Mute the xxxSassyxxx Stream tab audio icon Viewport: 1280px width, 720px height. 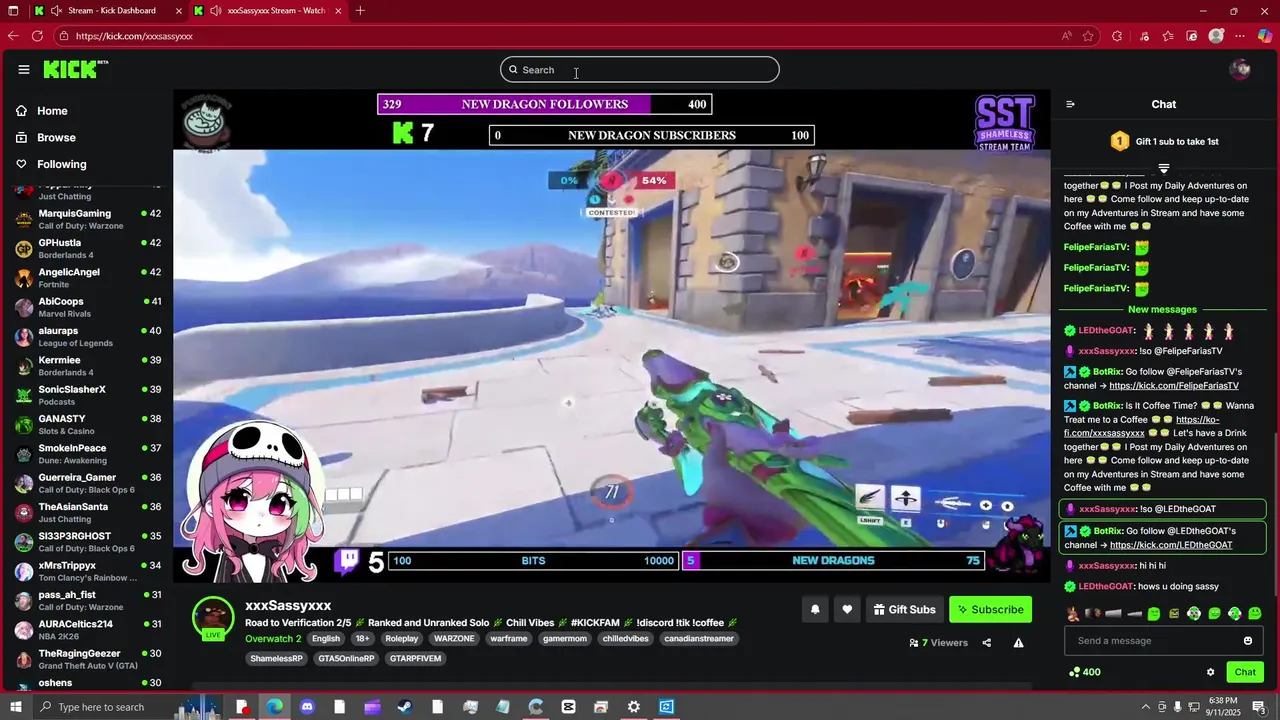tap(217, 11)
